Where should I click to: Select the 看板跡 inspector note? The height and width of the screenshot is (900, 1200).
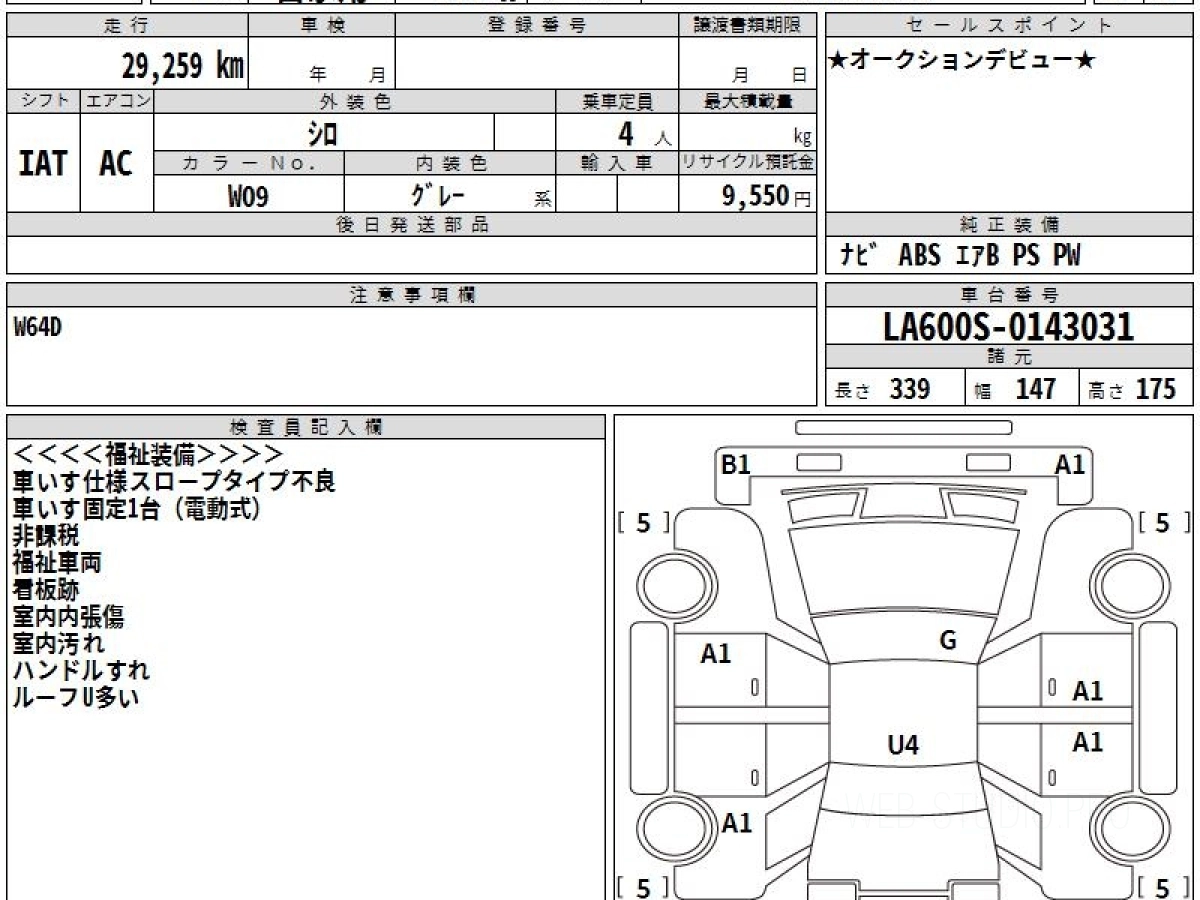click(x=46, y=590)
